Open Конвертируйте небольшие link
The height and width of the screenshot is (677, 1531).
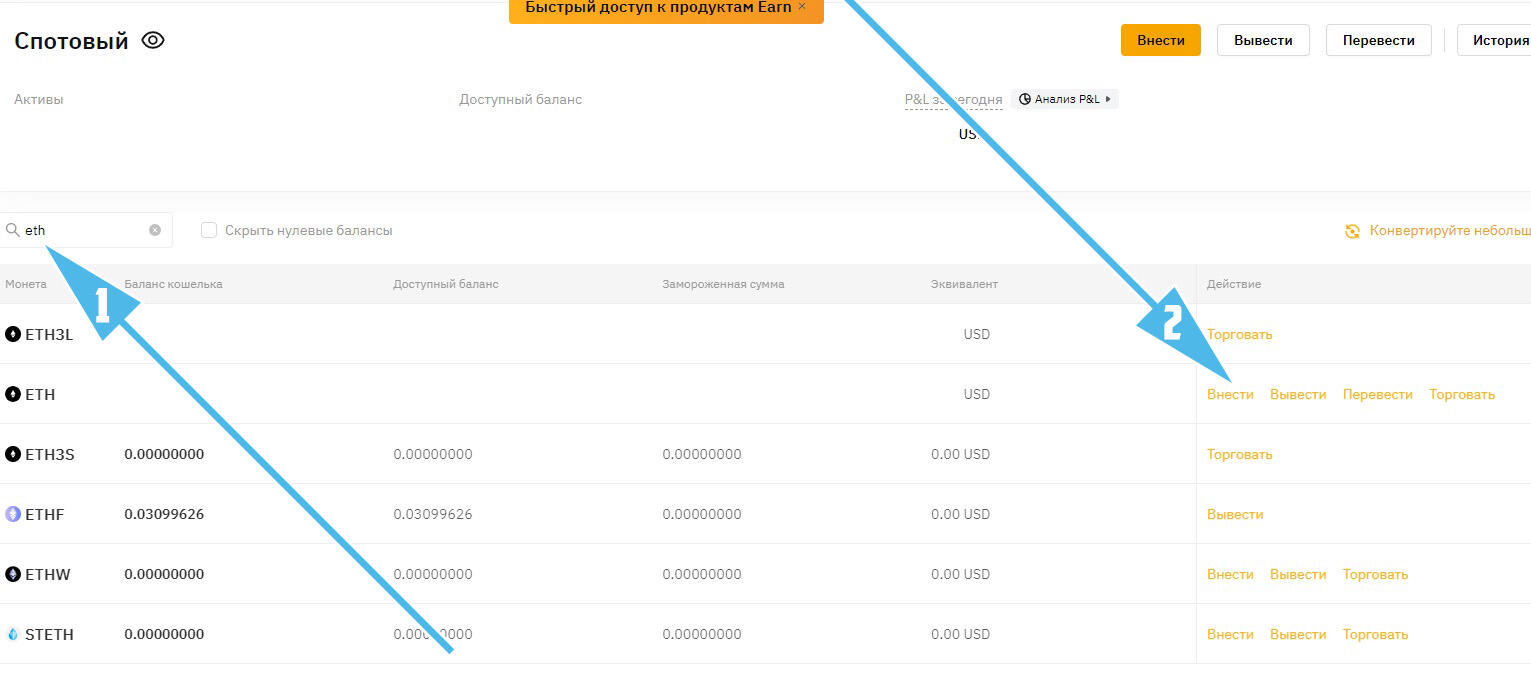click(x=1450, y=231)
